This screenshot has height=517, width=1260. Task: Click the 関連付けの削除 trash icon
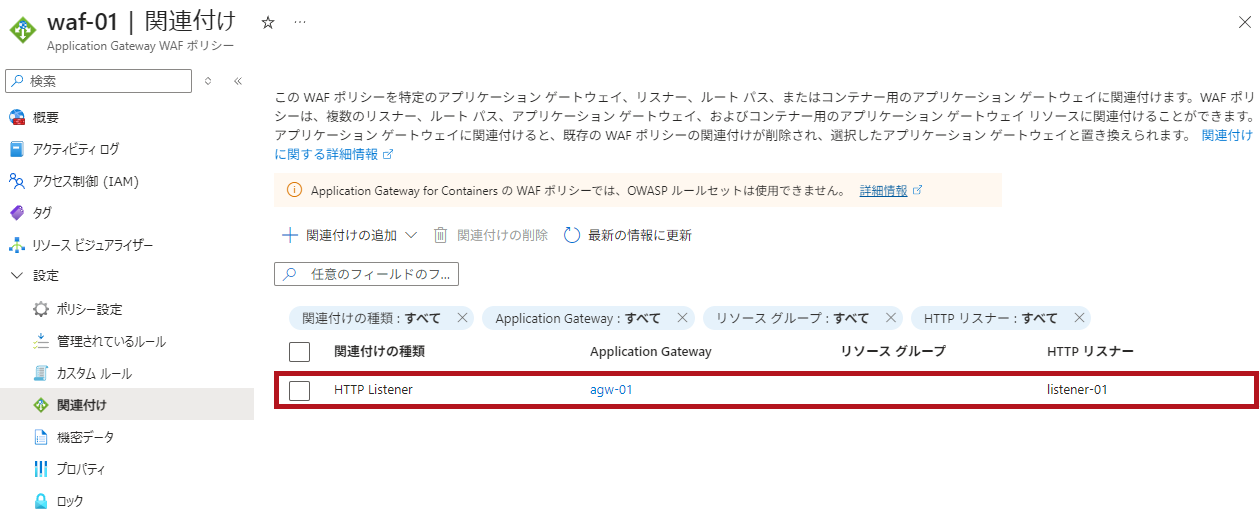click(440, 235)
